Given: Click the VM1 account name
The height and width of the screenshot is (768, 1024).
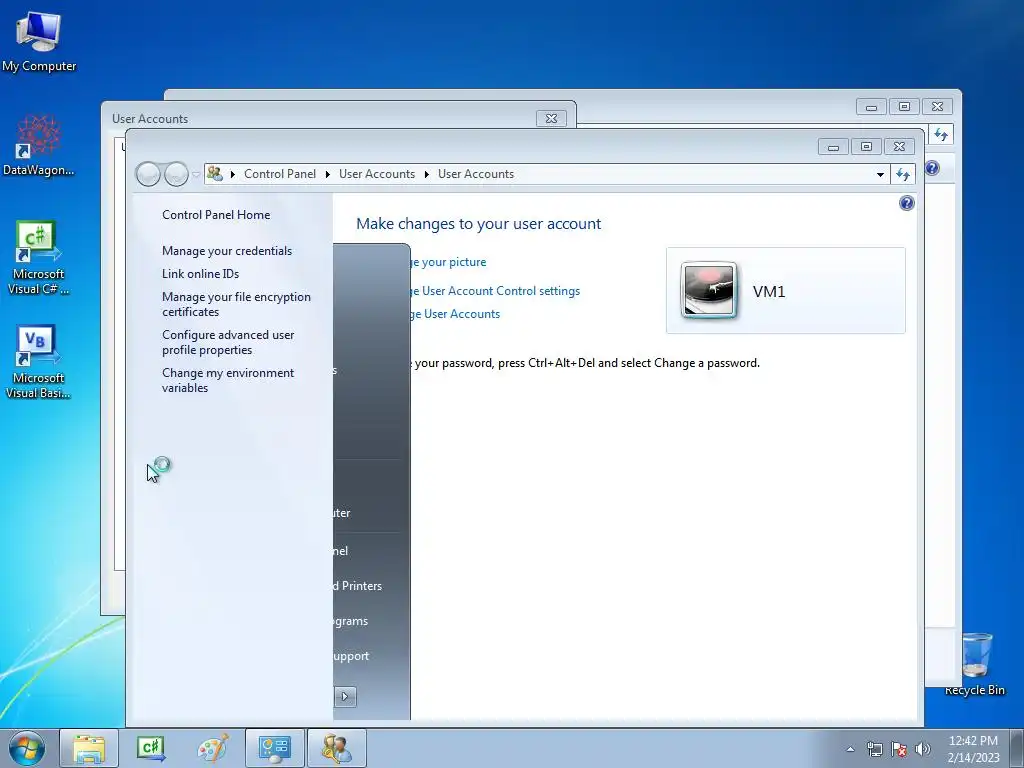Looking at the screenshot, I should coord(769,291).
